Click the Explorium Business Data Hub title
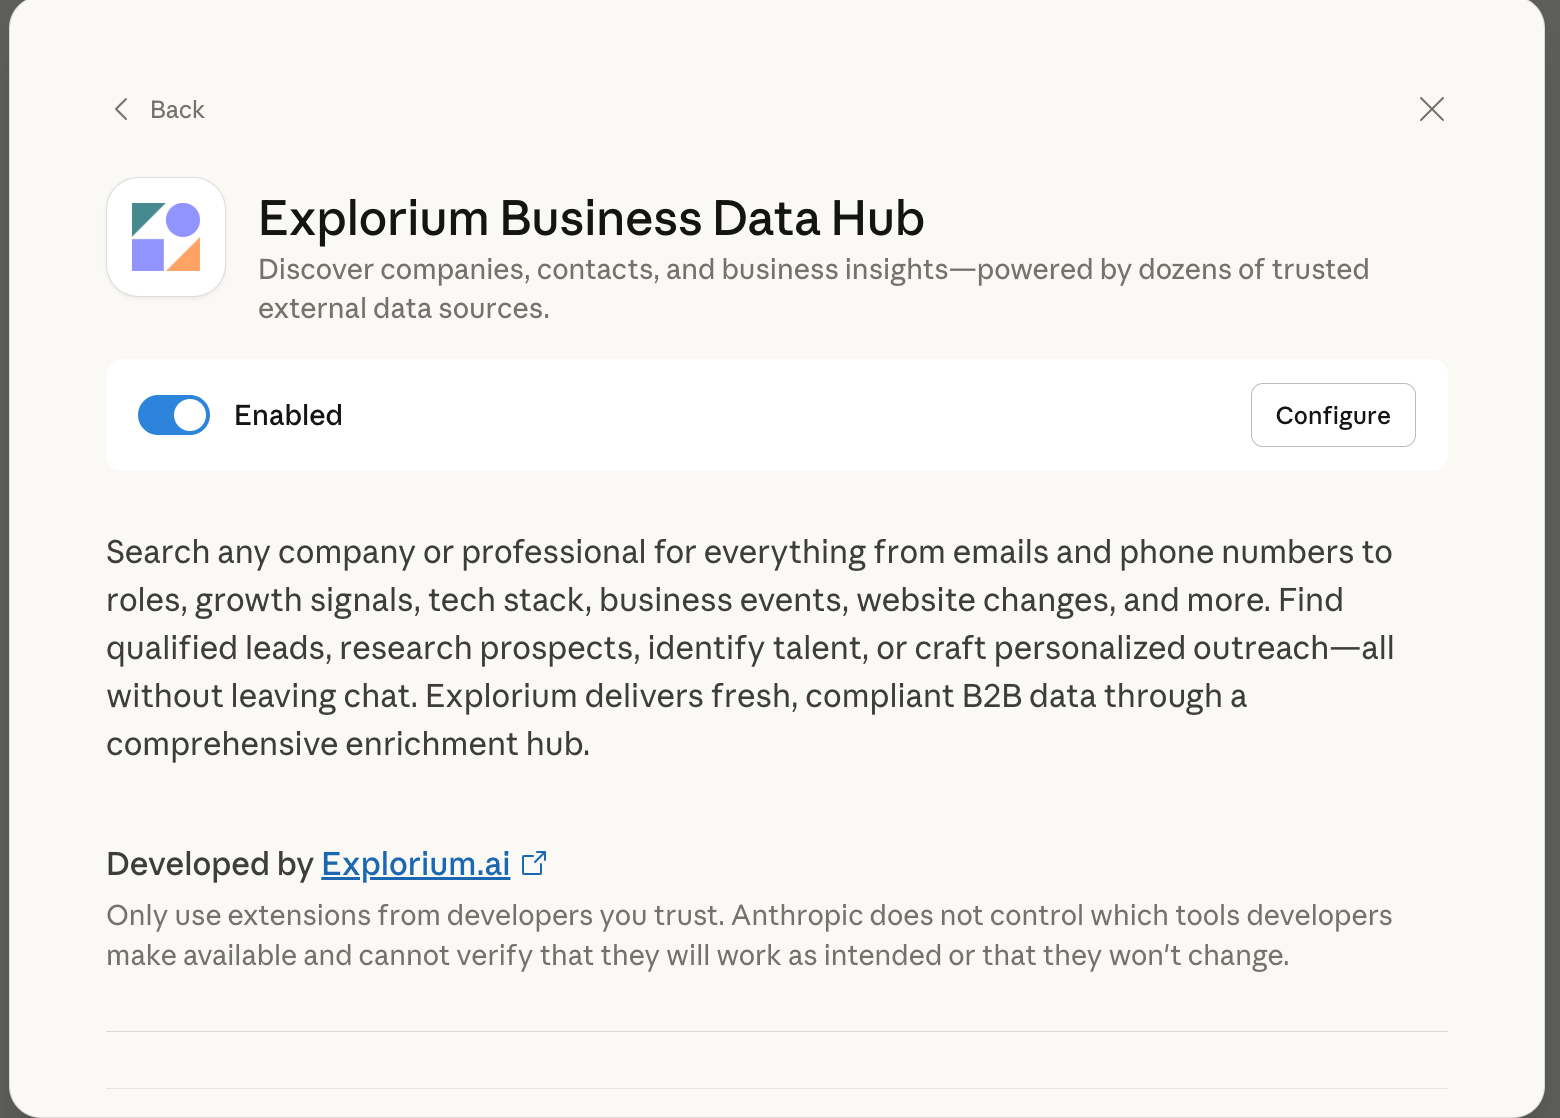 (x=590, y=218)
